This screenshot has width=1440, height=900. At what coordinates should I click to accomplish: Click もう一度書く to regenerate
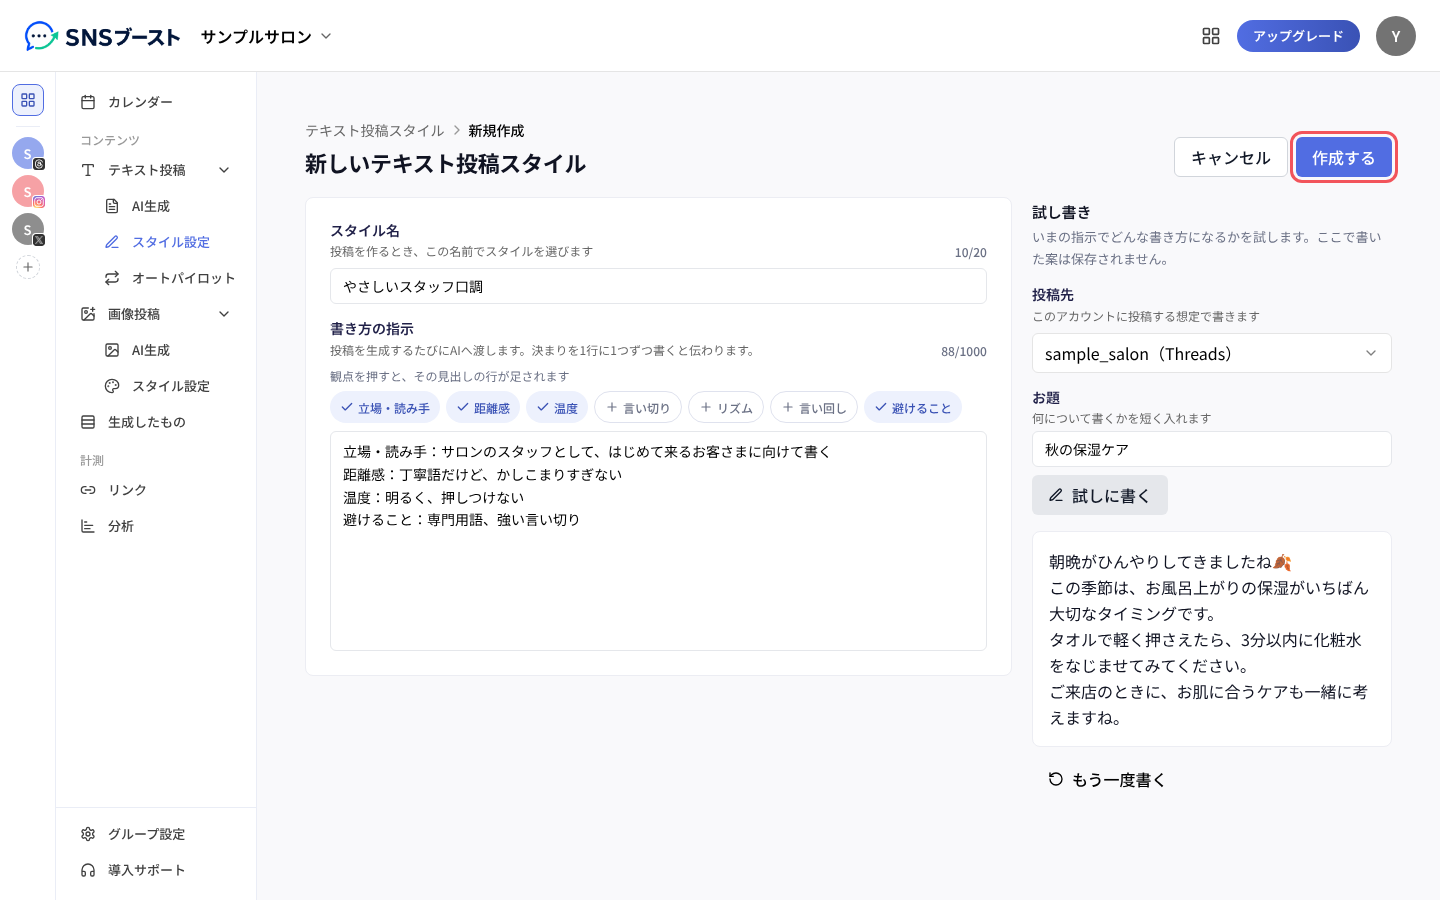click(1107, 779)
